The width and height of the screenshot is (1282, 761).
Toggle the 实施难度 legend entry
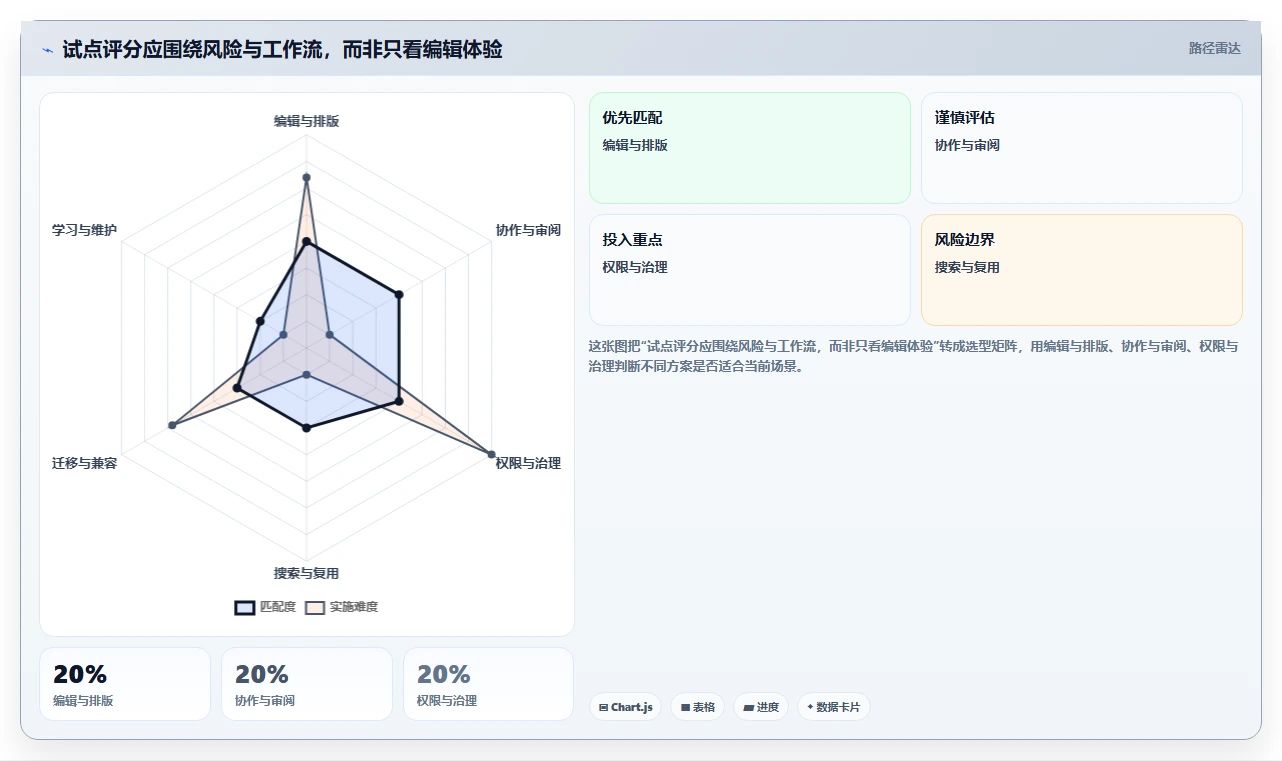tap(341, 607)
